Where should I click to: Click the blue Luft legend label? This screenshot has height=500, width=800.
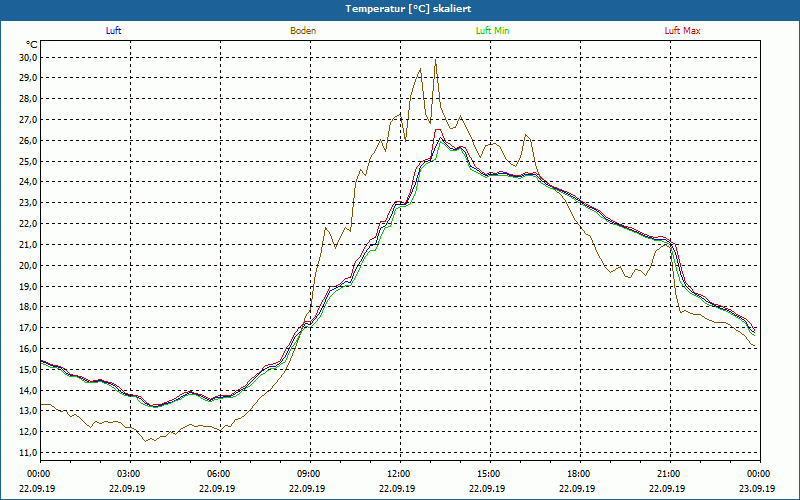(x=113, y=31)
